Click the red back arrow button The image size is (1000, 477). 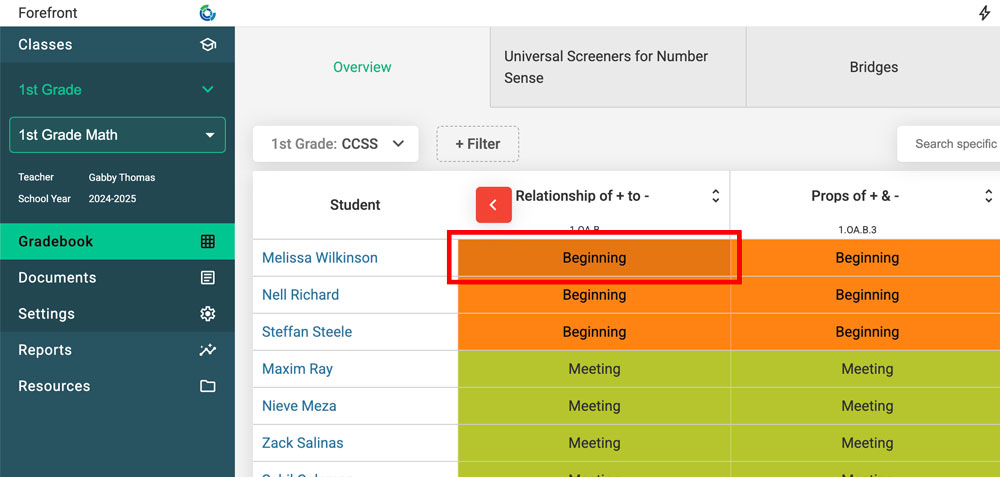coord(493,204)
